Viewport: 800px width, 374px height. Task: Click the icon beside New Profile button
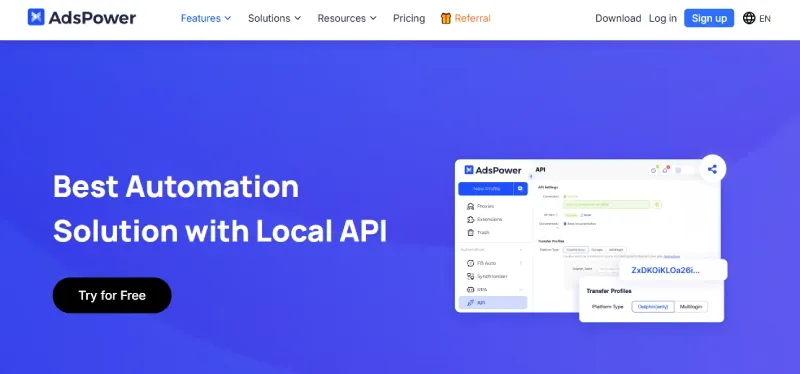tap(520, 189)
